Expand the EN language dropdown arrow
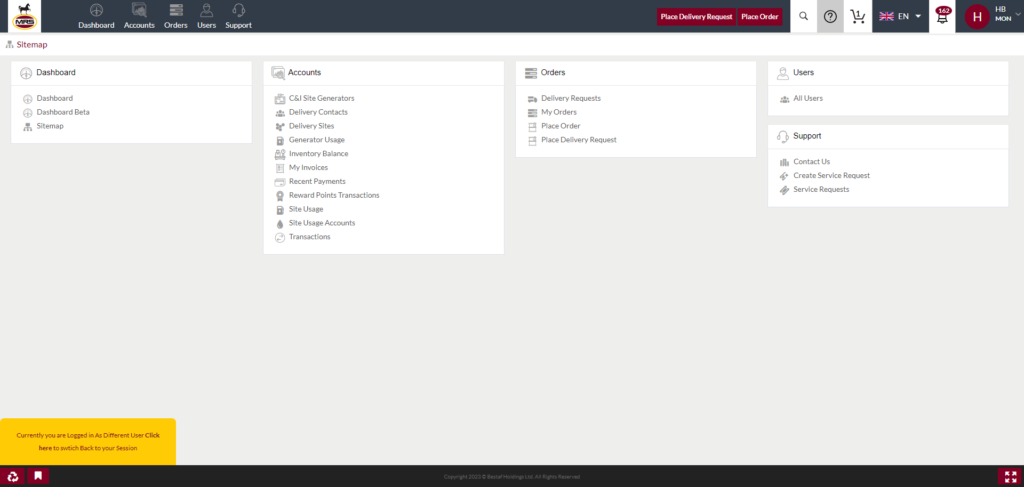 (x=918, y=16)
